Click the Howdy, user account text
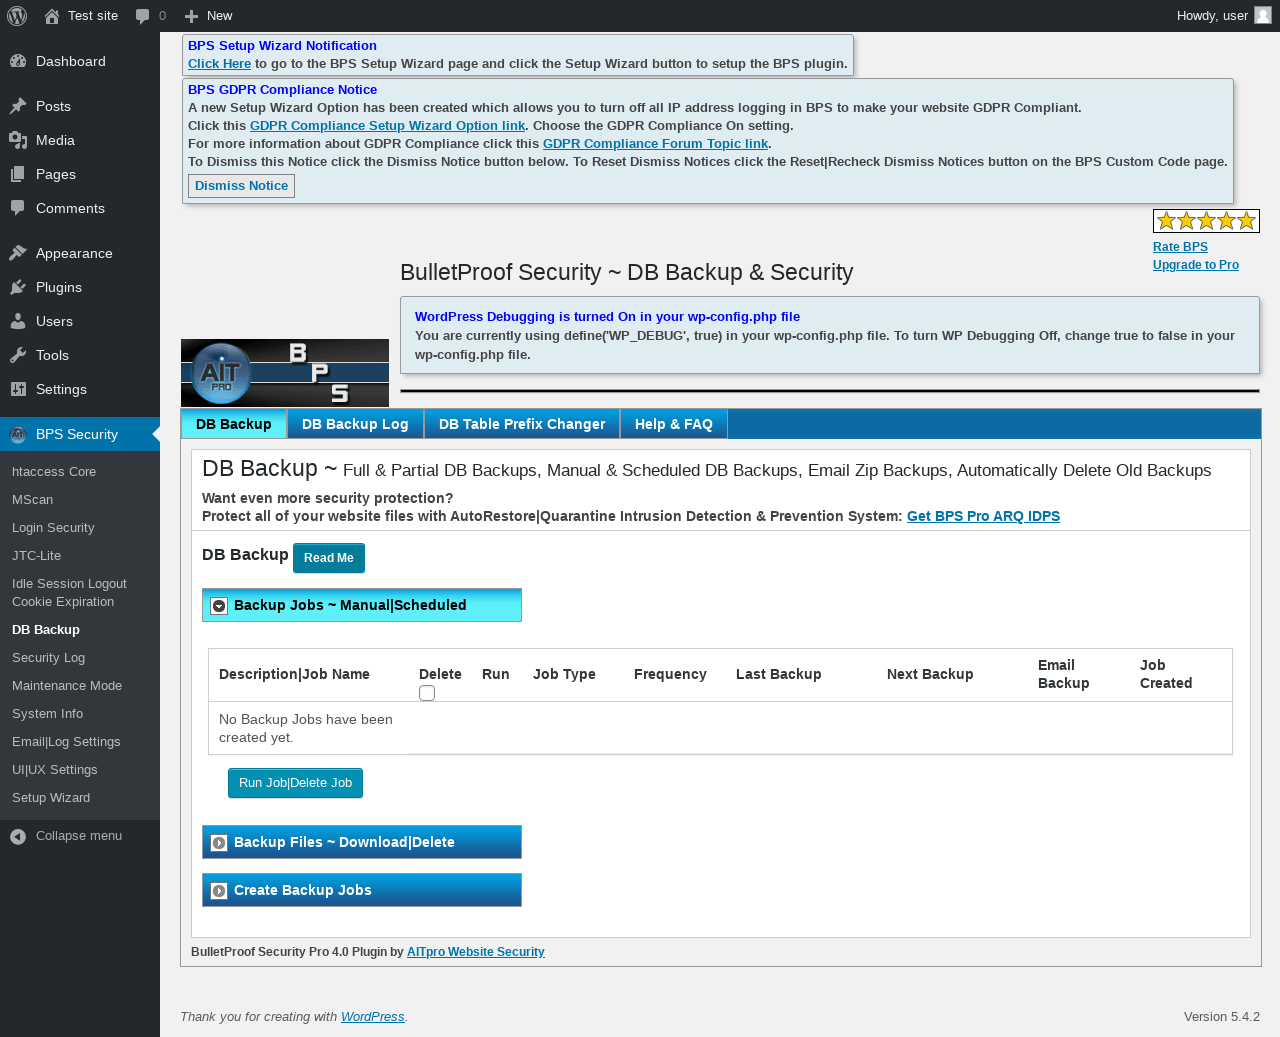 click(x=1212, y=16)
